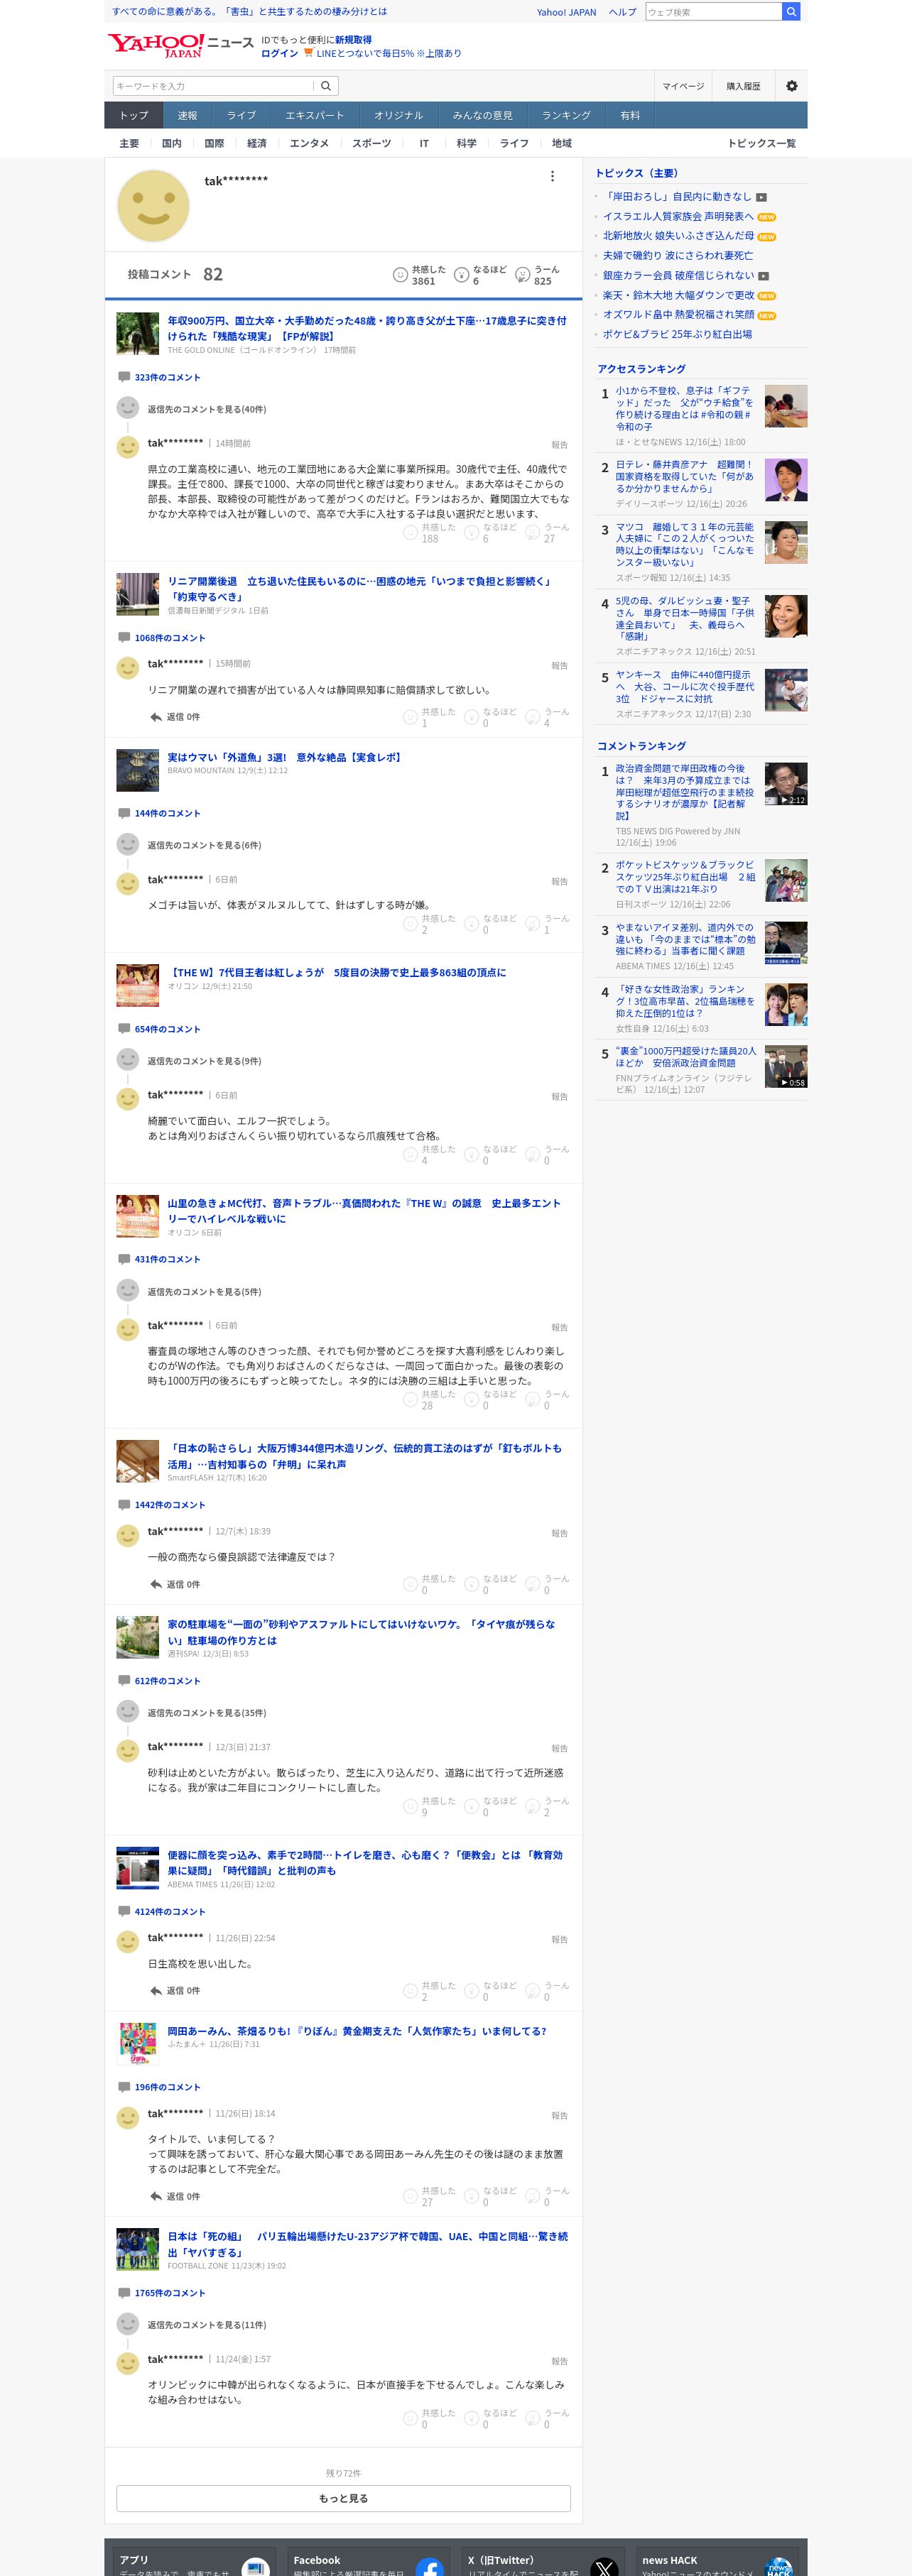Click うーん icon on リニア開業 comment
Image resolution: width=912 pixels, height=2576 pixels.
533,717
